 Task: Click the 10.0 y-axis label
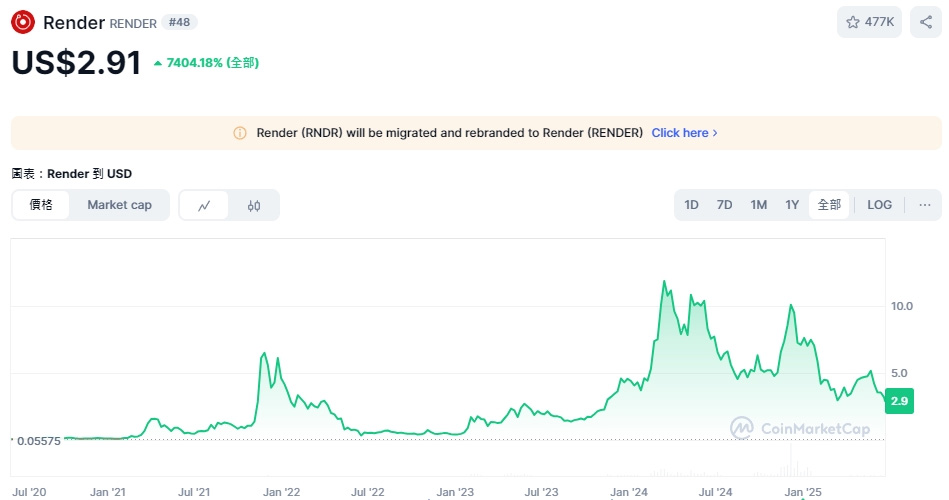[x=902, y=306]
